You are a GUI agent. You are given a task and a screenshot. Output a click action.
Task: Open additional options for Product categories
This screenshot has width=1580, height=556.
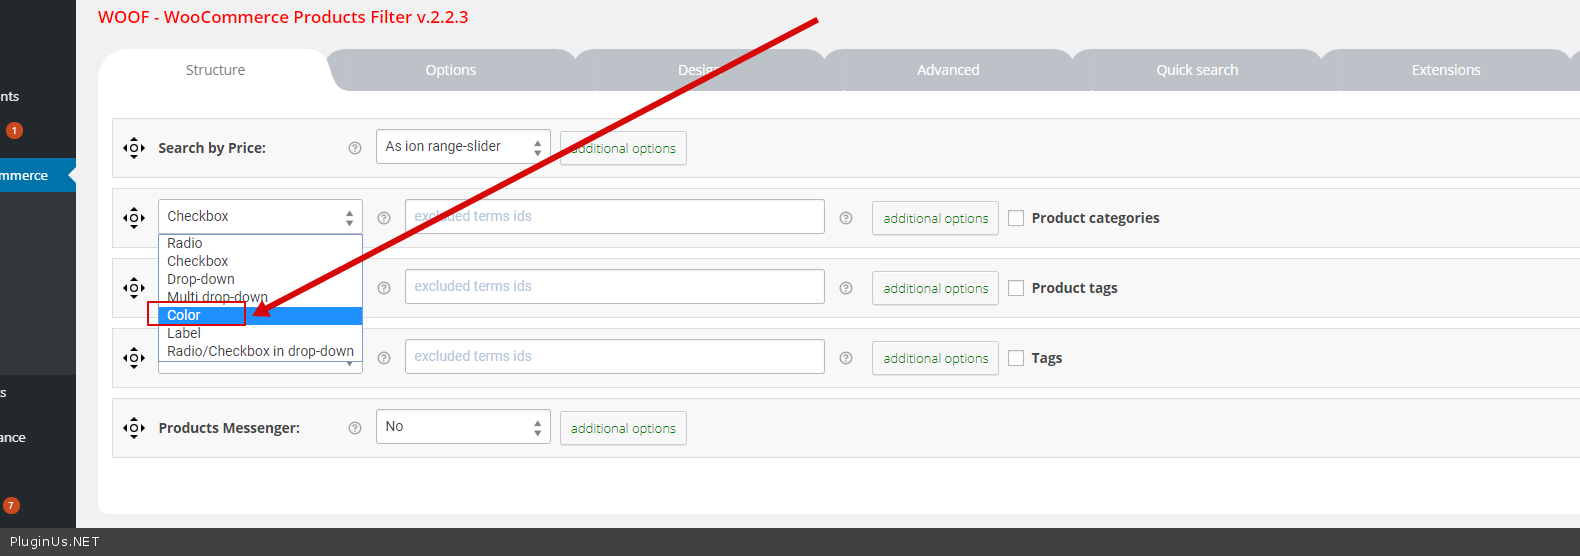click(x=935, y=218)
